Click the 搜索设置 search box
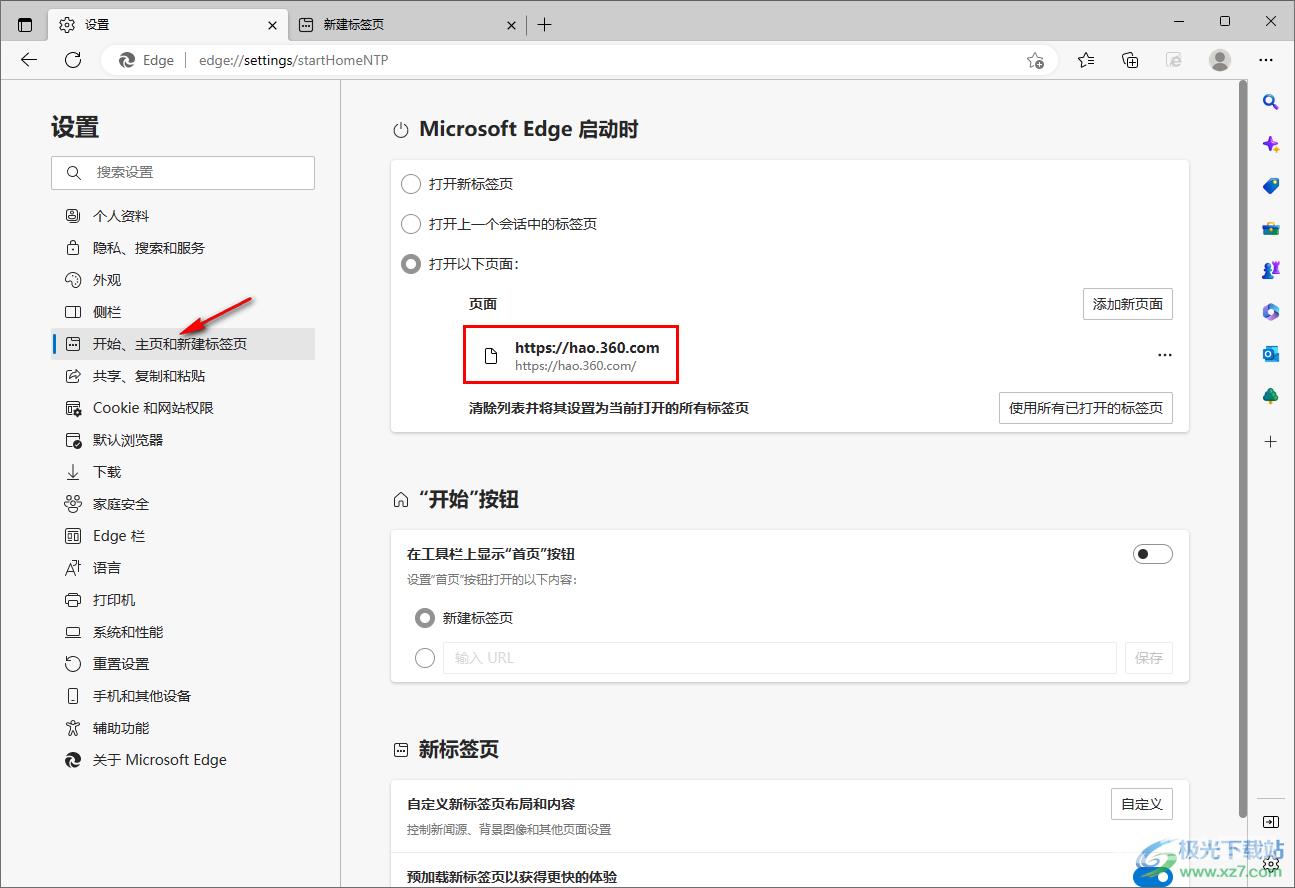Image resolution: width=1295 pixels, height=888 pixels. (x=183, y=172)
